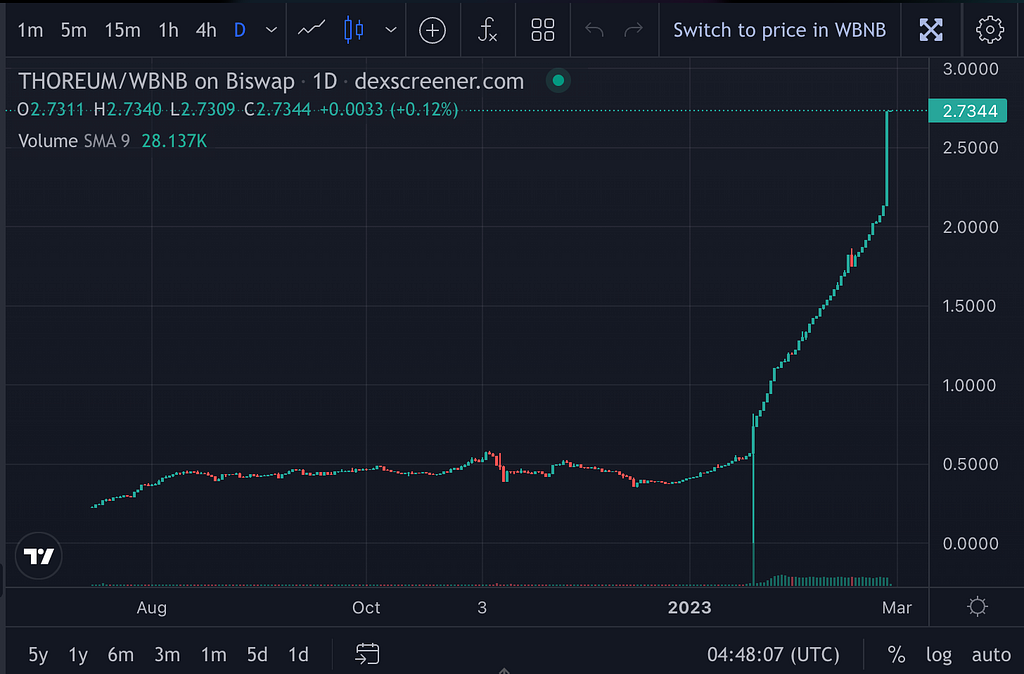Redo the last chart action
This screenshot has width=1024, height=674.
click(633, 29)
